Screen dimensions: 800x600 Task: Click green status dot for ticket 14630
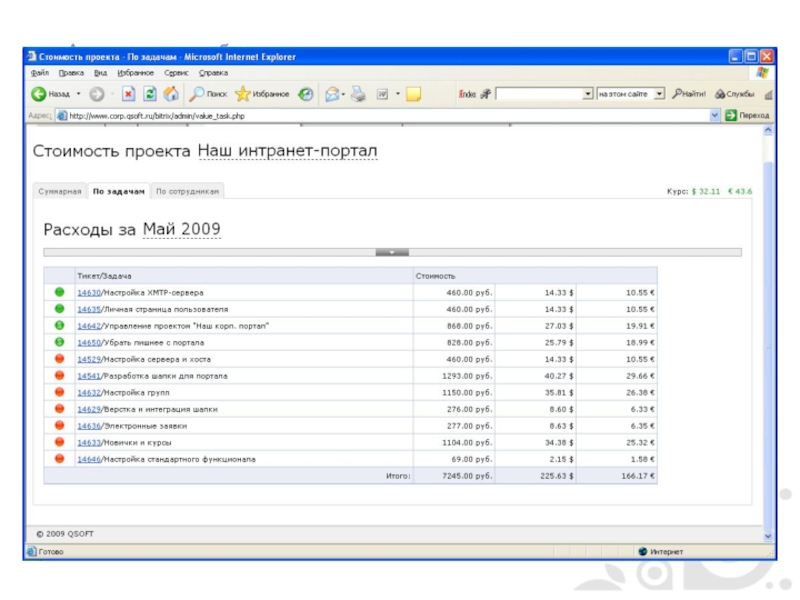coord(59,292)
